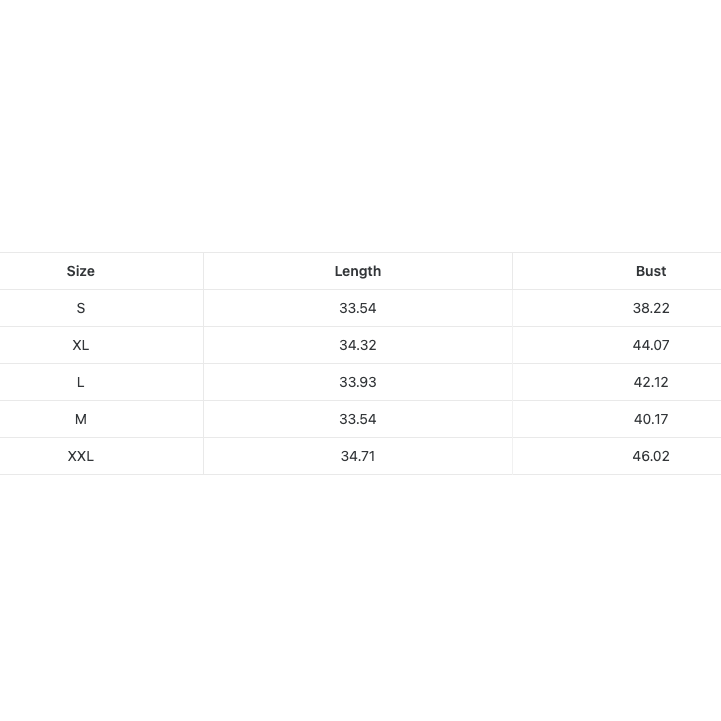This screenshot has height=721, width=721.
Task: Click the L bust value 42.12
Action: point(651,382)
